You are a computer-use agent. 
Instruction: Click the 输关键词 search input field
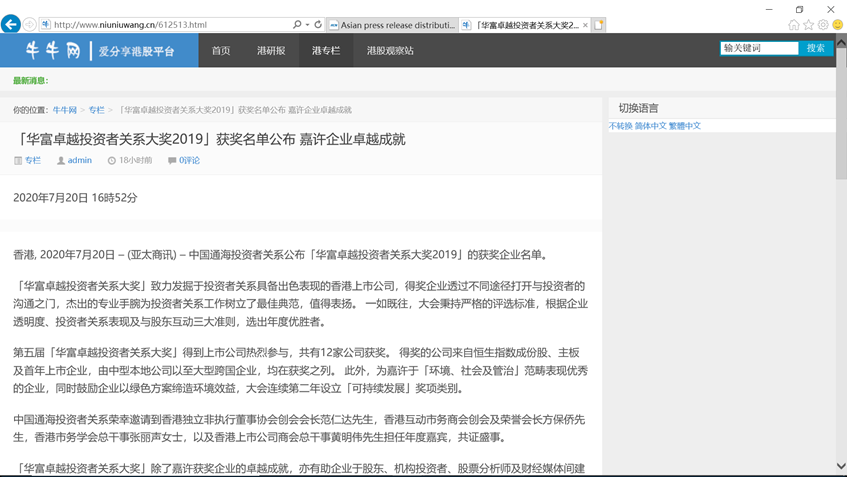pyautogui.click(x=759, y=48)
